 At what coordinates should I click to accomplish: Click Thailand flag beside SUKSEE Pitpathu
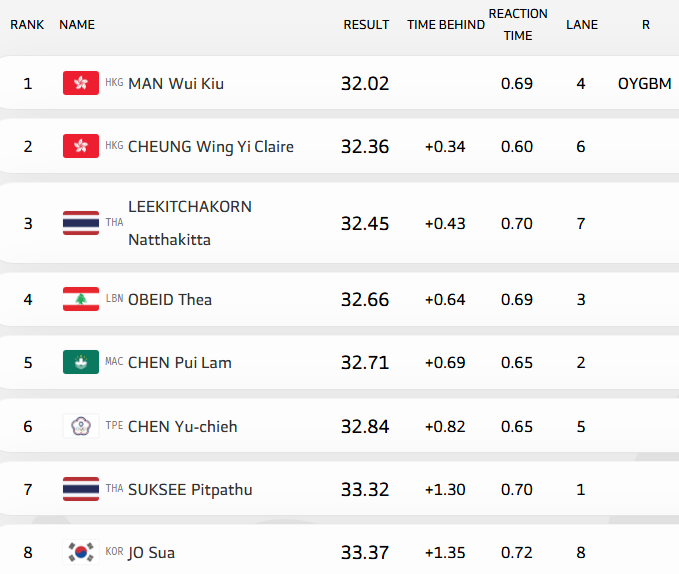(80, 489)
